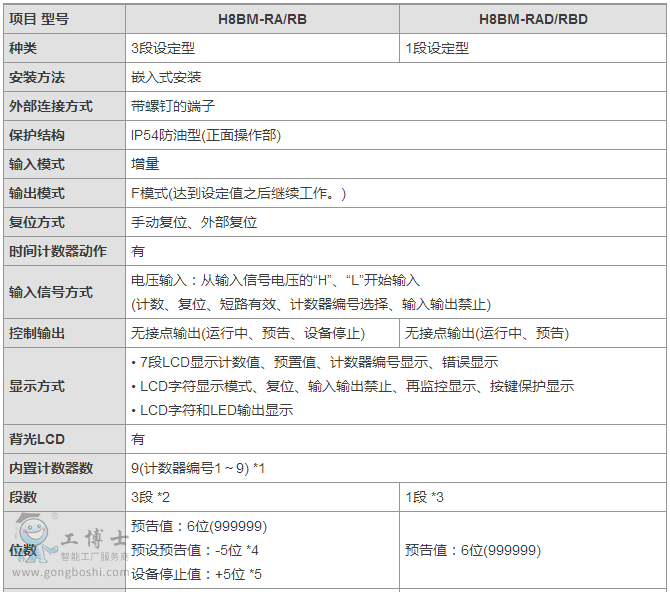Viewport: 670px width, 592px height.
Task: Click the 输入信号方式 row label
Action: pos(51,292)
